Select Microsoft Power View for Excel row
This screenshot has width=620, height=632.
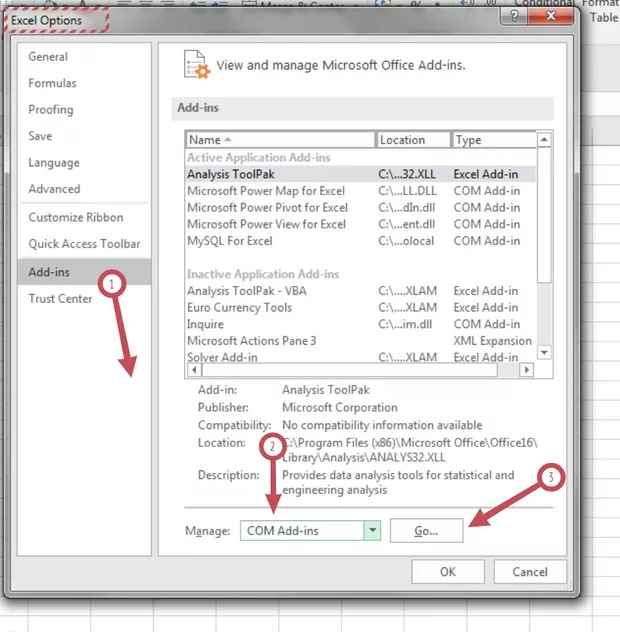point(361,224)
